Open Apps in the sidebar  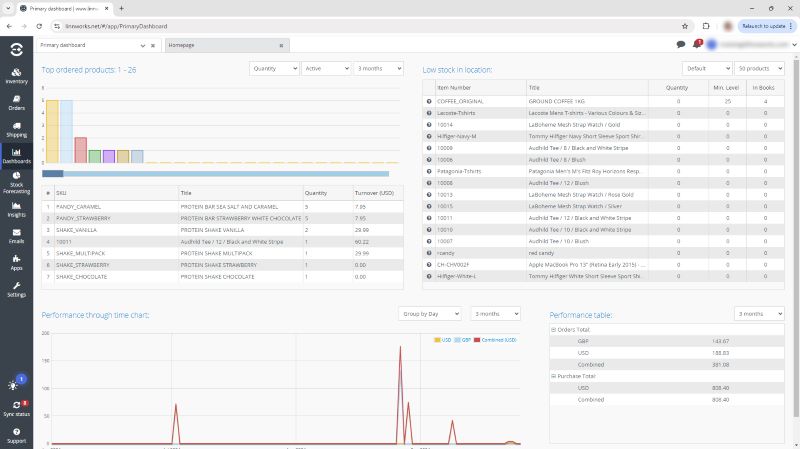[x=16, y=263]
